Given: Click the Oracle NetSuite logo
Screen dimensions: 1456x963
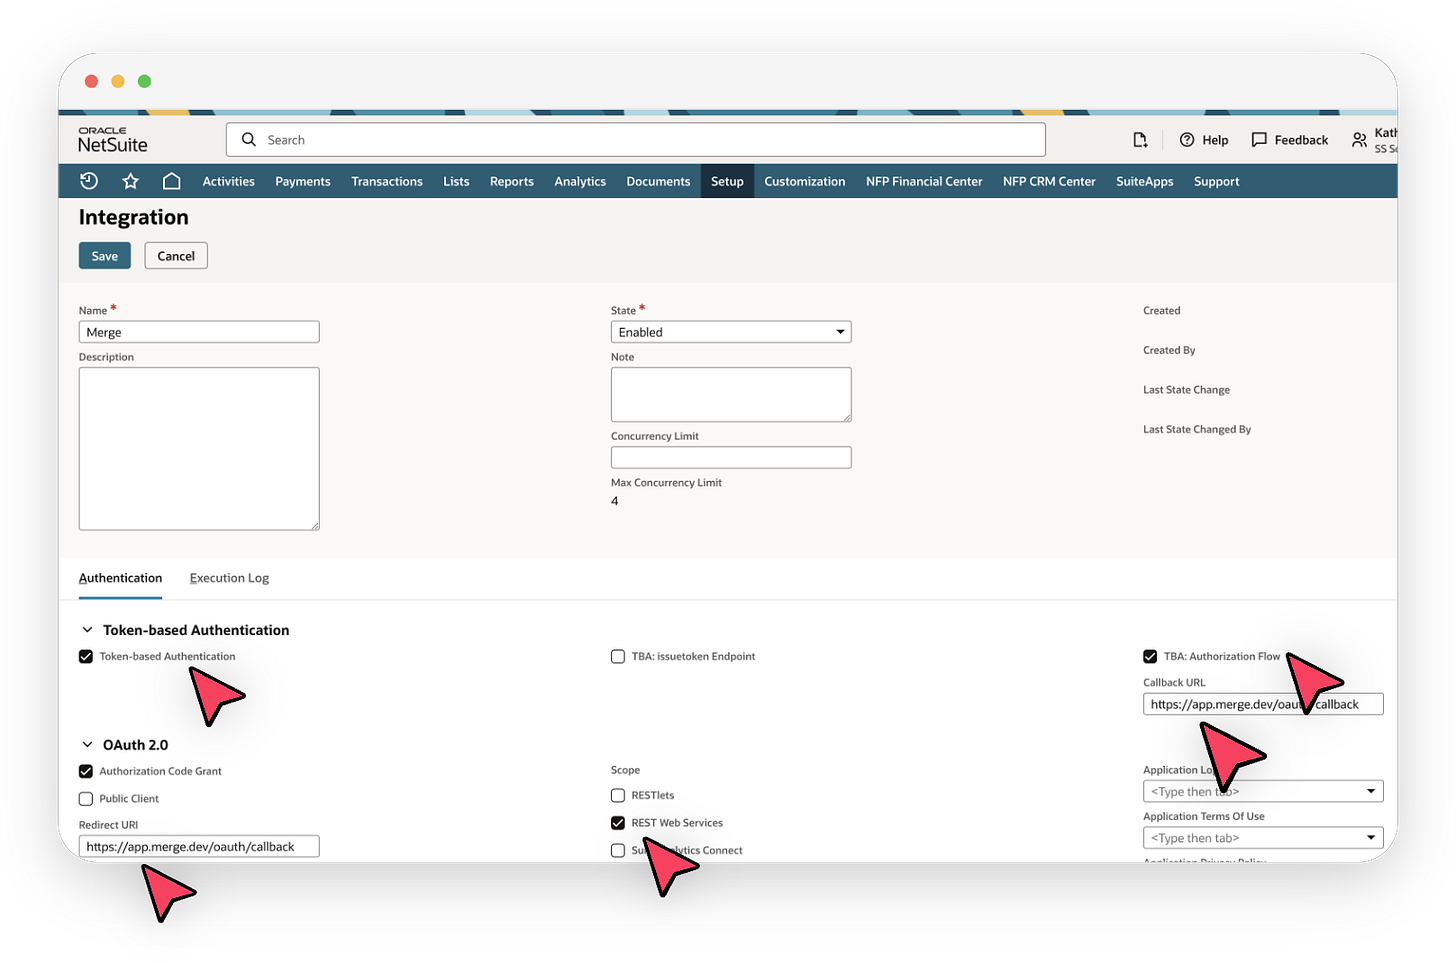Looking at the screenshot, I should pyautogui.click(x=112, y=140).
